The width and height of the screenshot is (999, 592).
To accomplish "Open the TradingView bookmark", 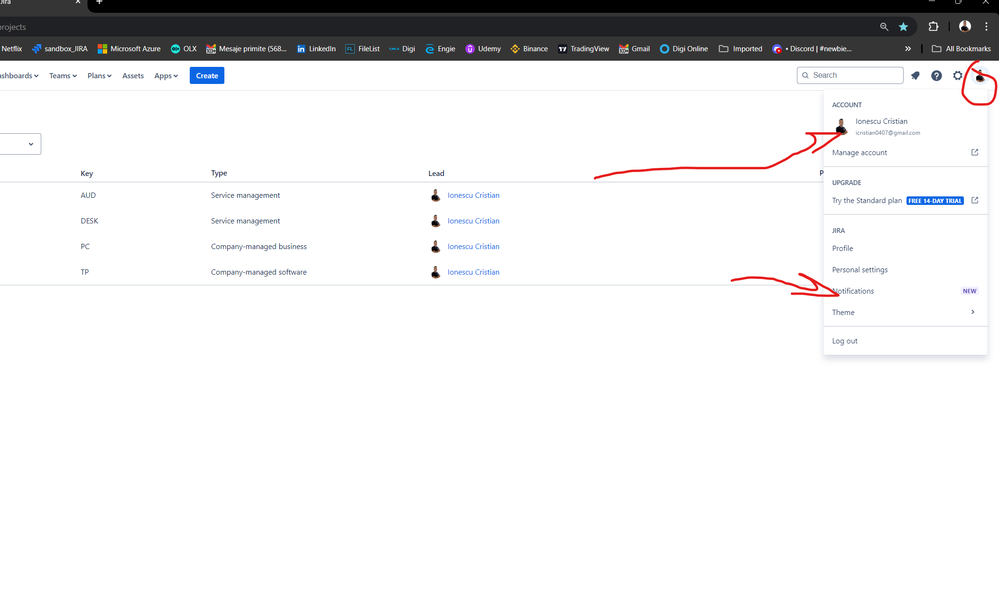I will click(x=583, y=48).
